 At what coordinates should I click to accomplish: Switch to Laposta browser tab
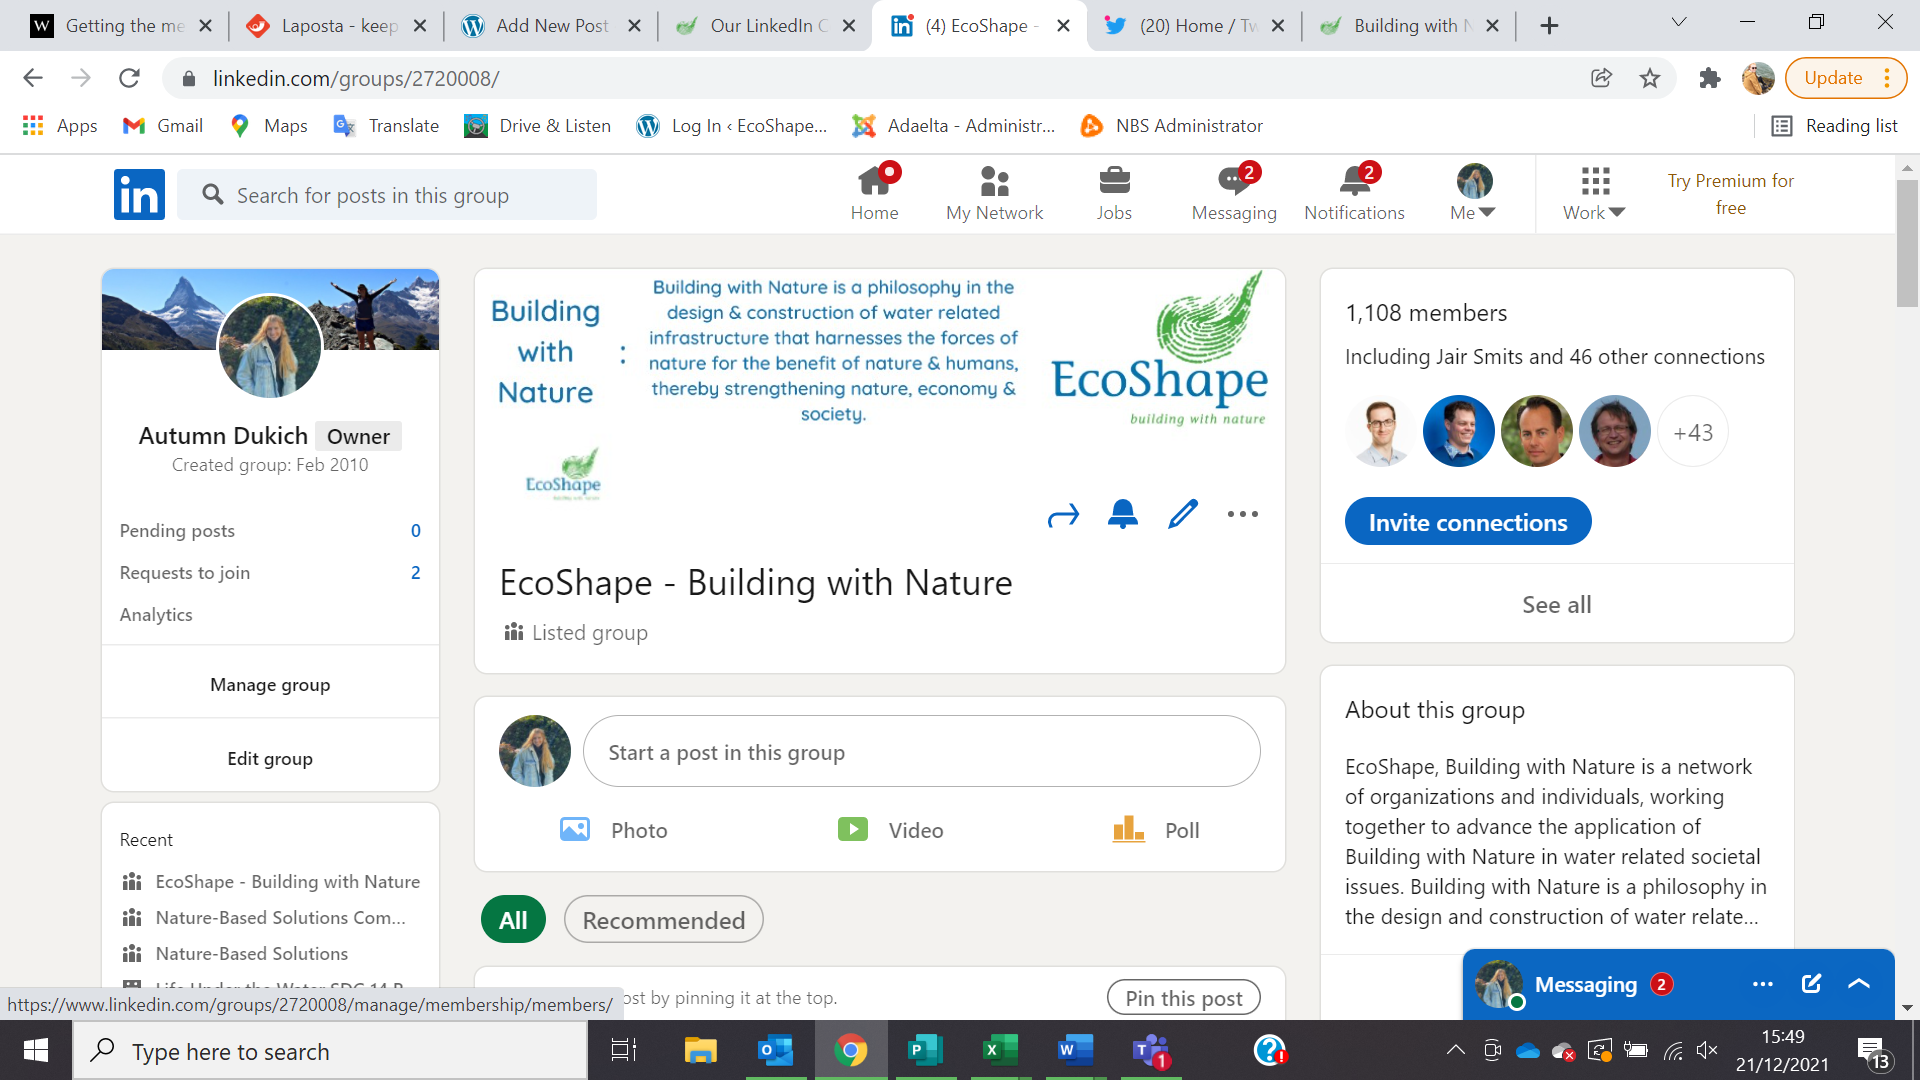tap(338, 26)
